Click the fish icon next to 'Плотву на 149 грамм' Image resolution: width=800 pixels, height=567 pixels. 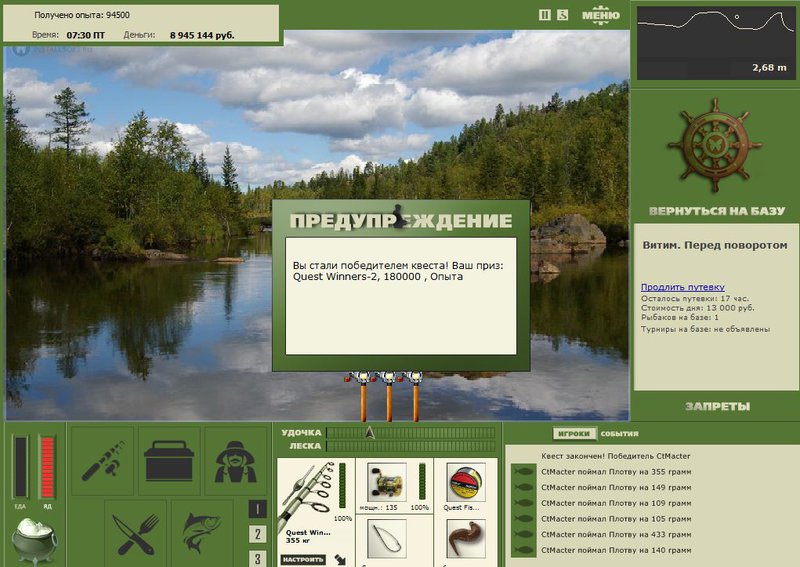[523, 487]
